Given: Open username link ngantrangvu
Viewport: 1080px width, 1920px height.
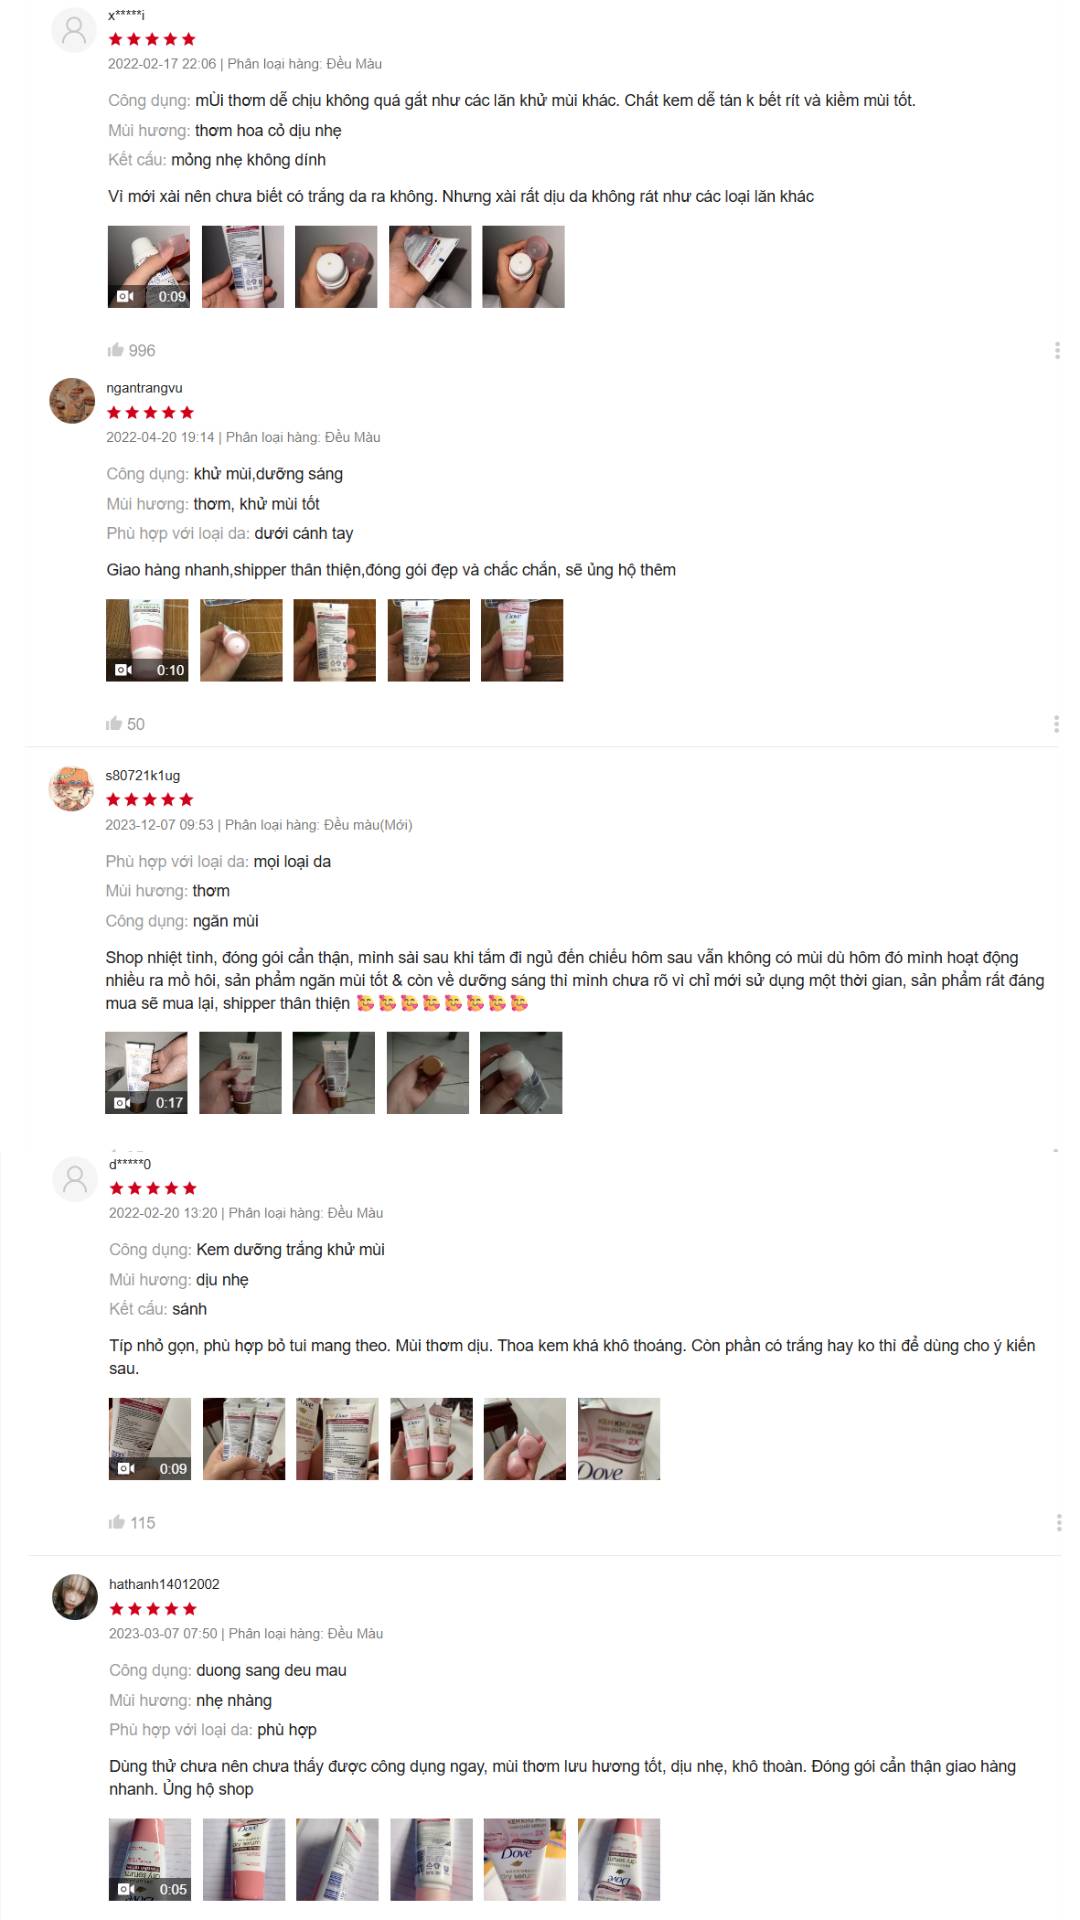Looking at the screenshot, I should tap(144, 388).
